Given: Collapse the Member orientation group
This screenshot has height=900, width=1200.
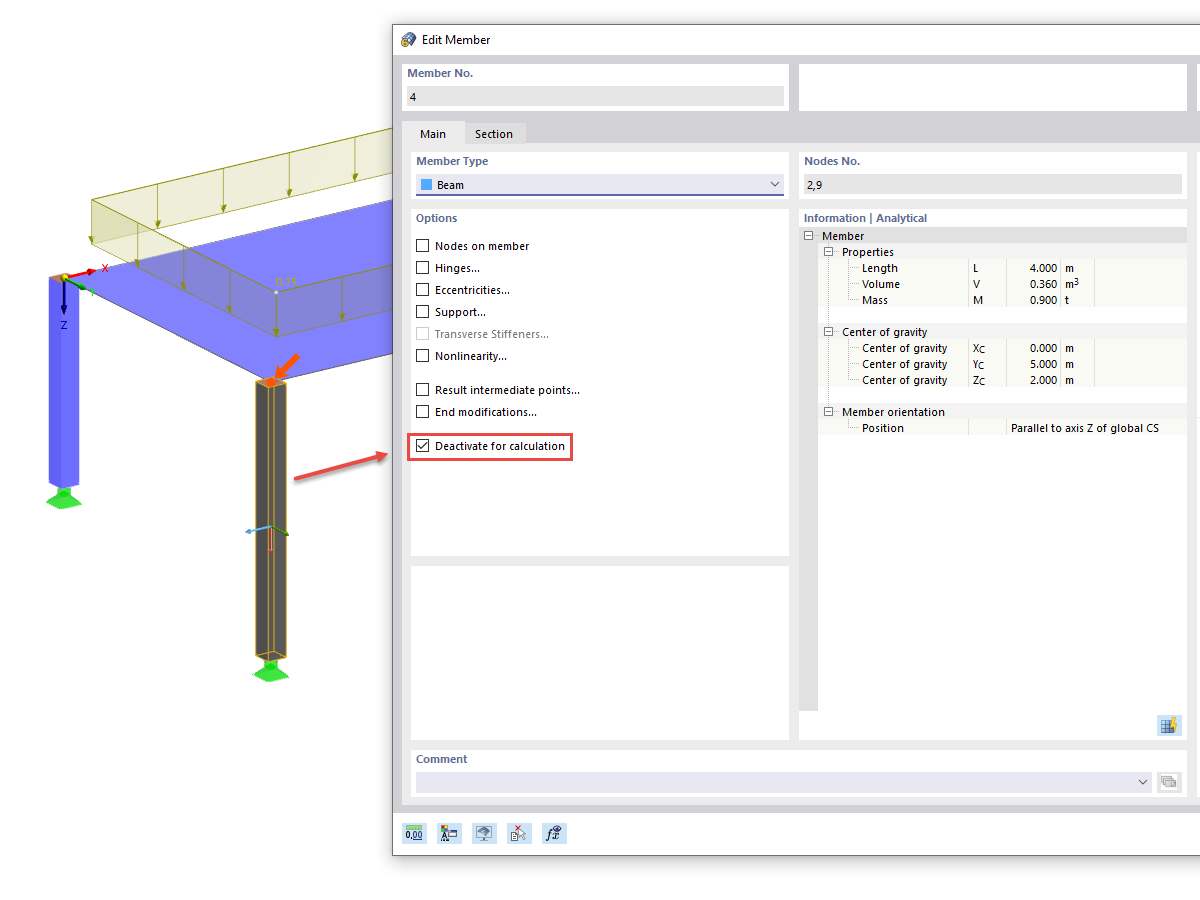Looking at the screenshot, I should [828, 412].
